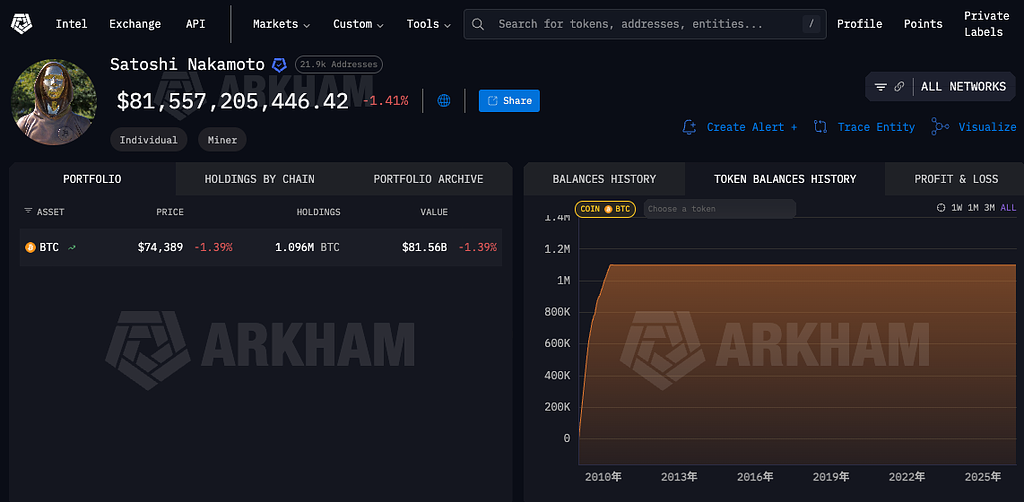Open the Profit & Loss tab
The height and width of the screenshot is (502, 1024).
click(x=956, y=179)
